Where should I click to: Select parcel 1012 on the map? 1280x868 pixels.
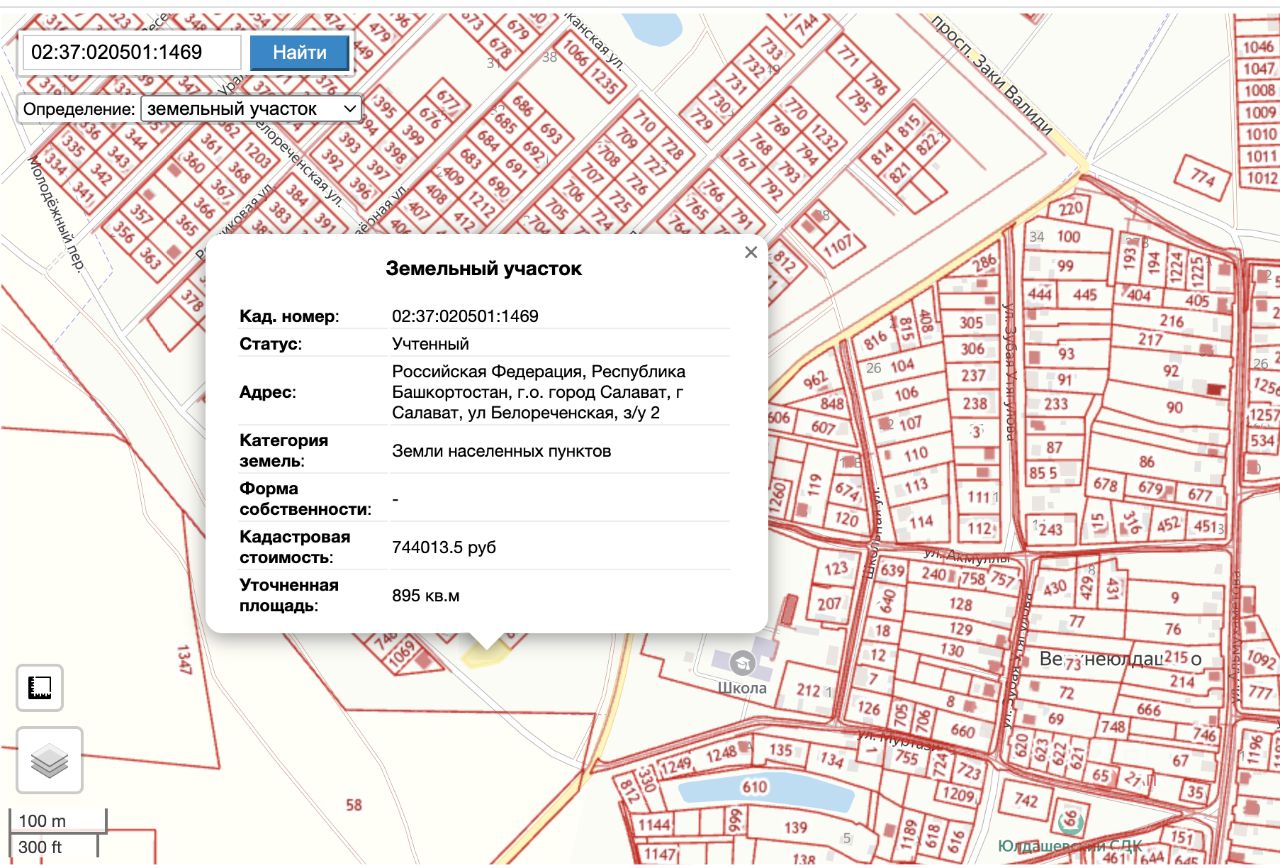pos(1262,178)
